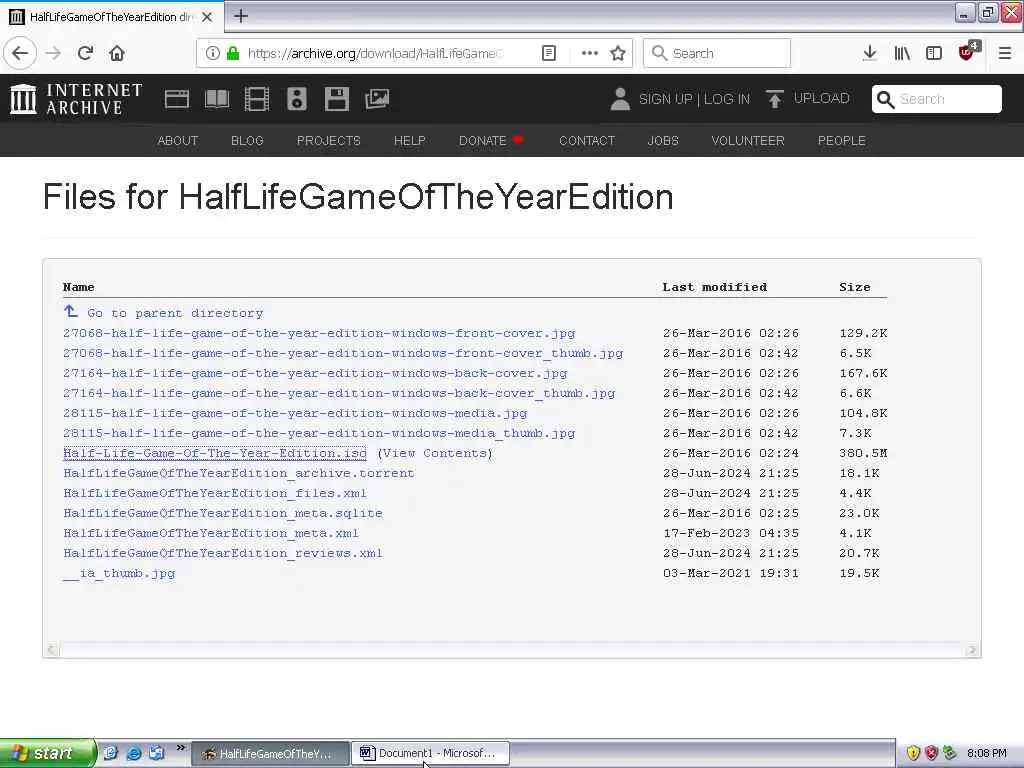Viewport: 1024px width, 768px height.
Task: Click the user avatar icon near Sign Up
Action: [620, 99]
